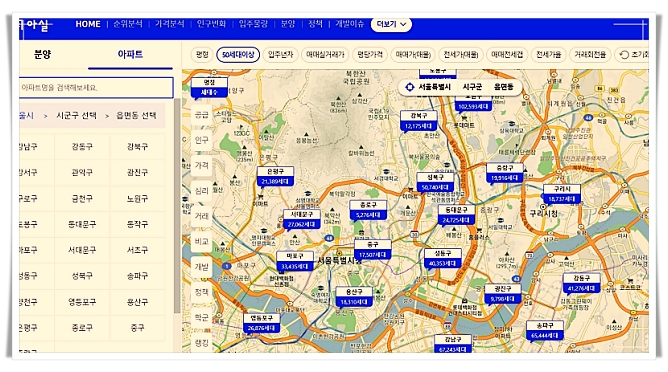Toggle the 심리 map side button
Screen dimensions: 668x372
click(x=202, y=191)
